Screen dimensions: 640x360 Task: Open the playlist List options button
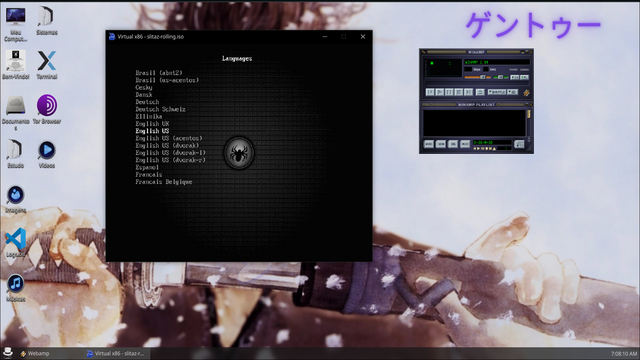(519, 144)
